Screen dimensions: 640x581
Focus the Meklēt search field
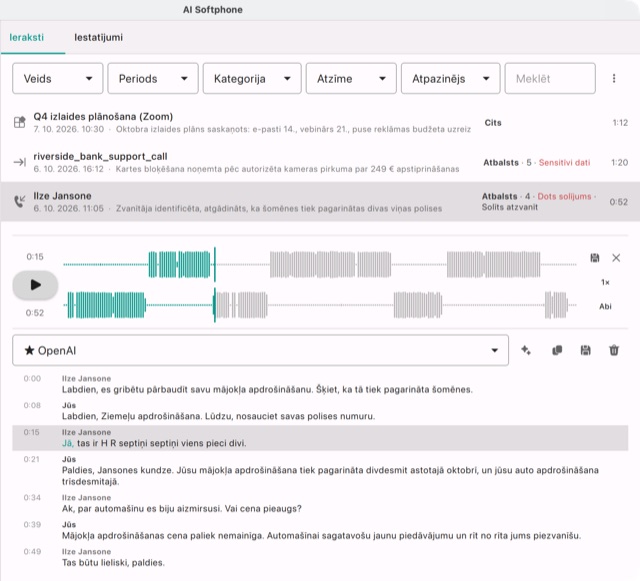(550, 78)
